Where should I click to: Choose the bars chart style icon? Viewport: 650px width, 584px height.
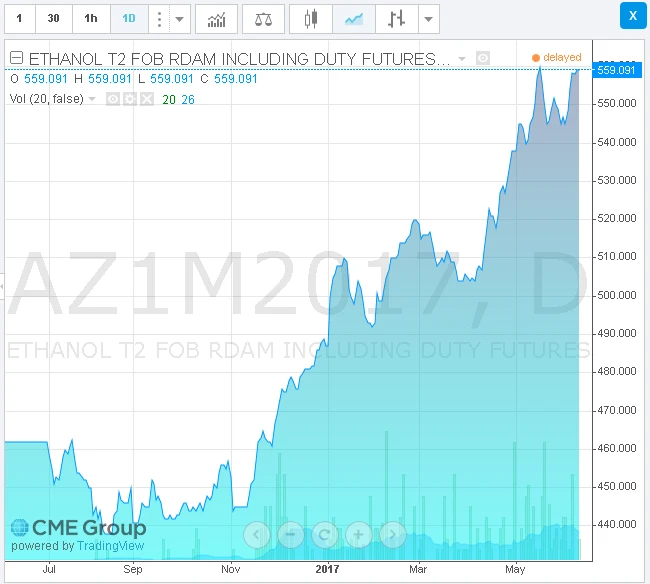(396, 19)
